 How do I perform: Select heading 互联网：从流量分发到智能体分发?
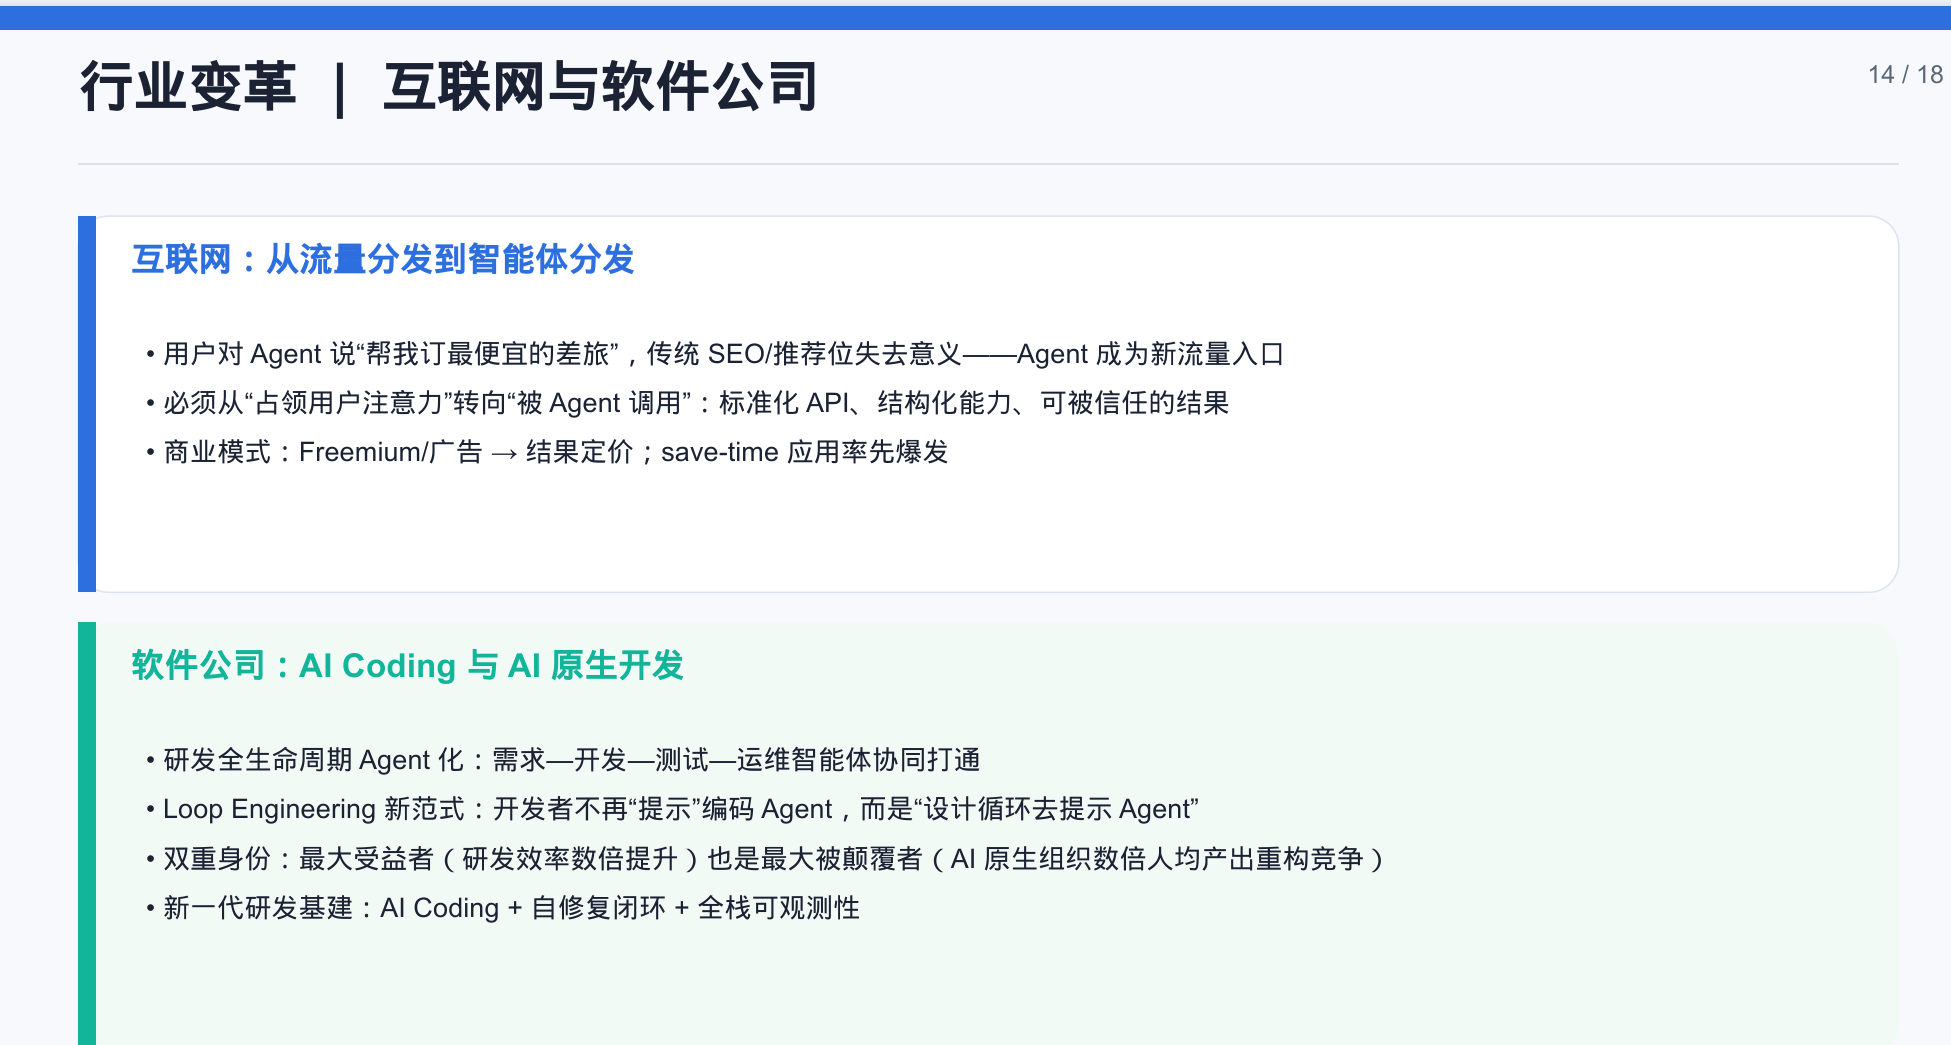pos(383,260)
